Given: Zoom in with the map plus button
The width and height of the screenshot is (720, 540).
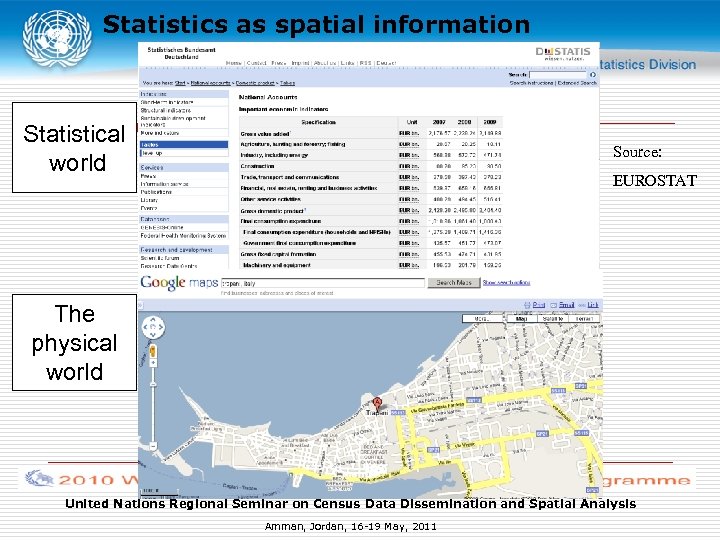Looking at the screenshot, I should point(153,363).
